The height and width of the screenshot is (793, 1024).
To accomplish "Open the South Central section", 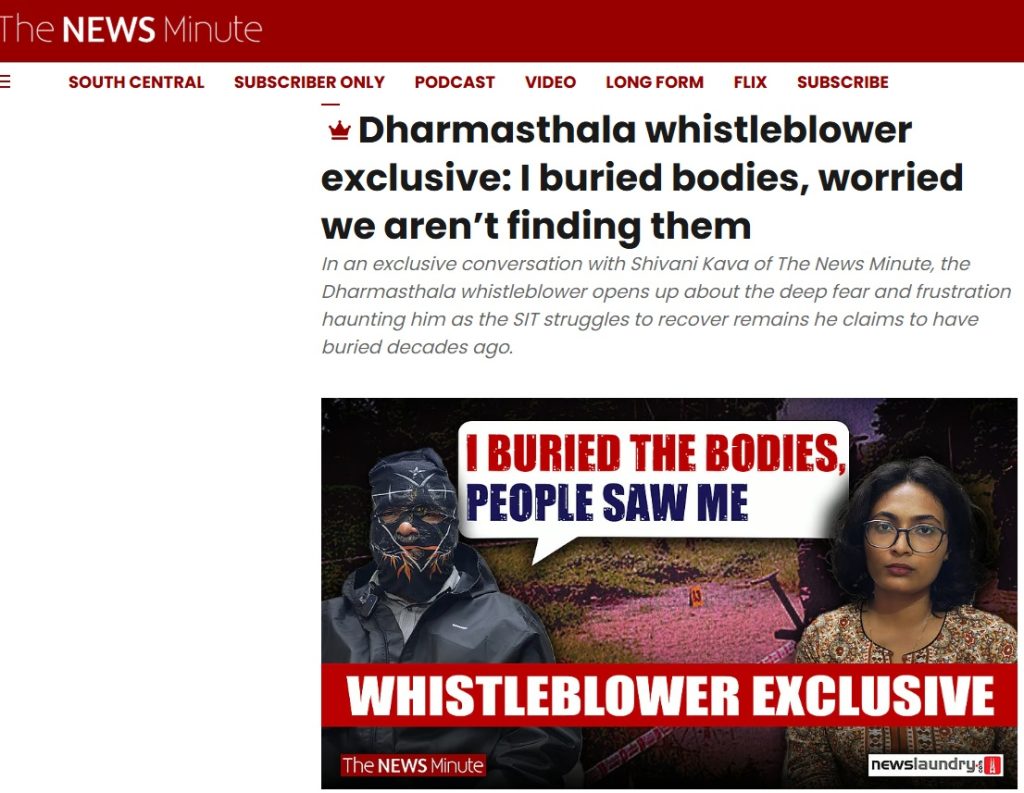I will (136, 82).
